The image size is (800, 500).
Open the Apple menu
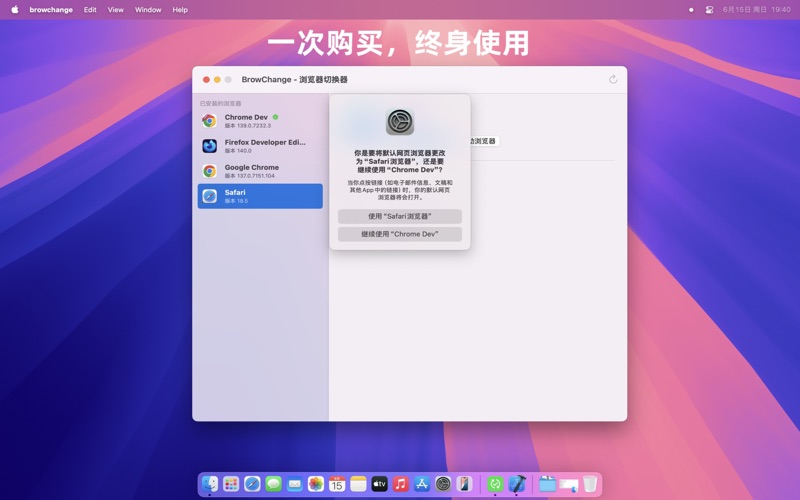[x=15, y=10]
